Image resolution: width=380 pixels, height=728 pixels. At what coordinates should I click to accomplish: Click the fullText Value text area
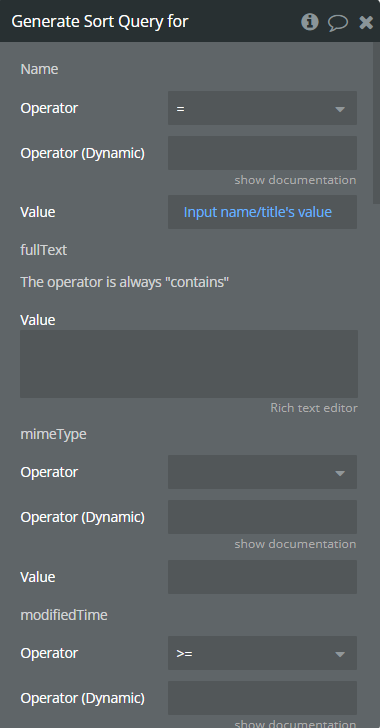(189, 364)
